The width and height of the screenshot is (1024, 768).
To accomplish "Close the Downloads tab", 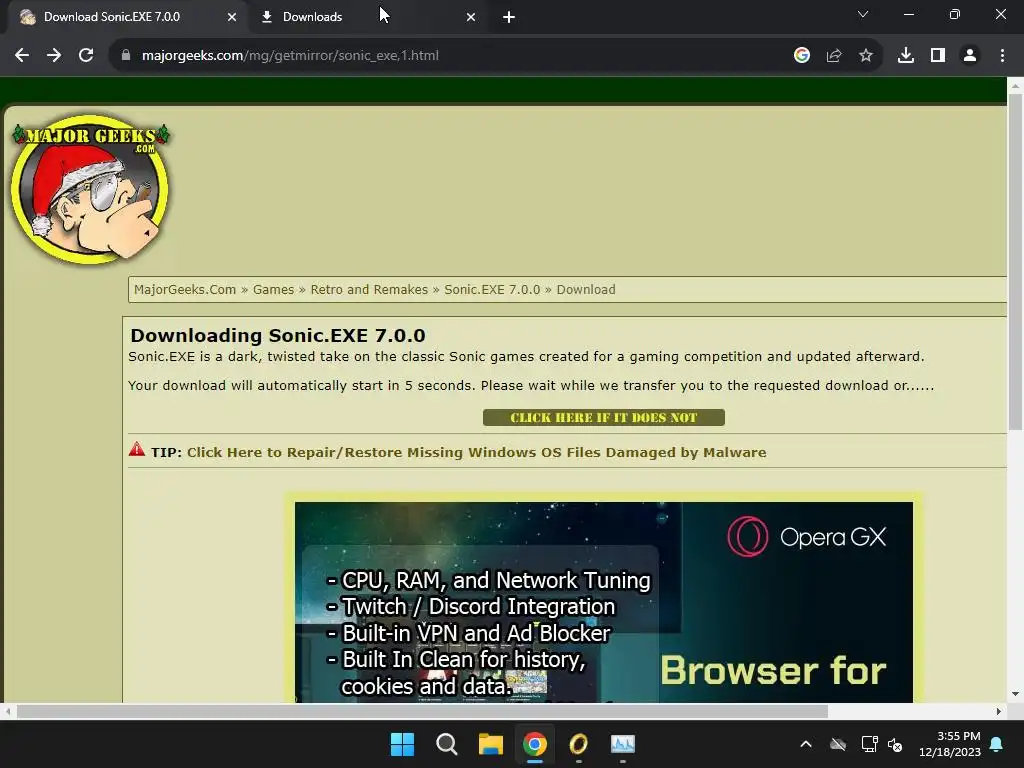I will tap(471, 17).
